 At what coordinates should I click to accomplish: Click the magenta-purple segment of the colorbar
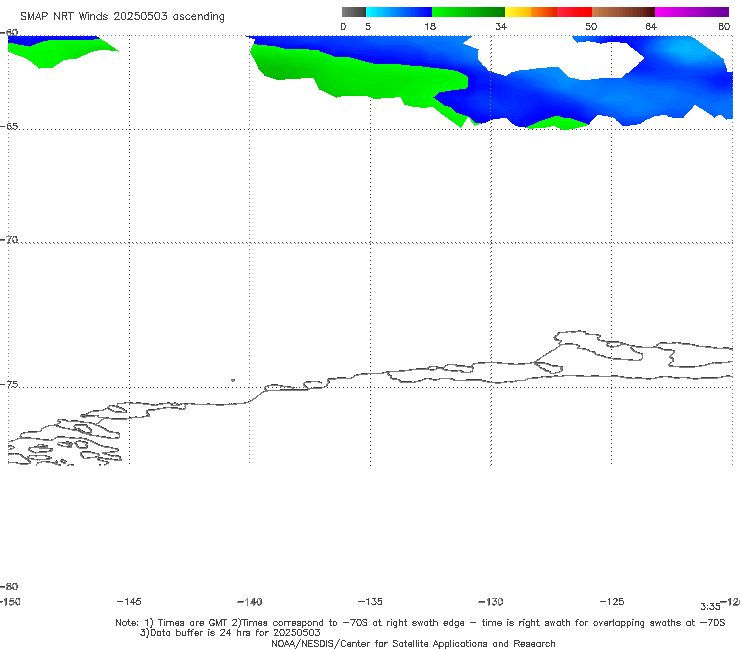point(692,12)
